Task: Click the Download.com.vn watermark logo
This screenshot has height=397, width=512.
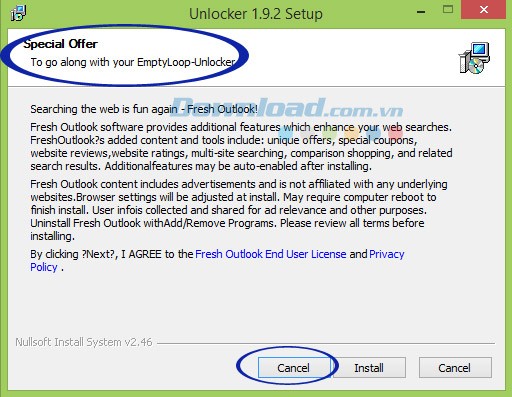Action: pyautogui.click(x=287, y=107)
